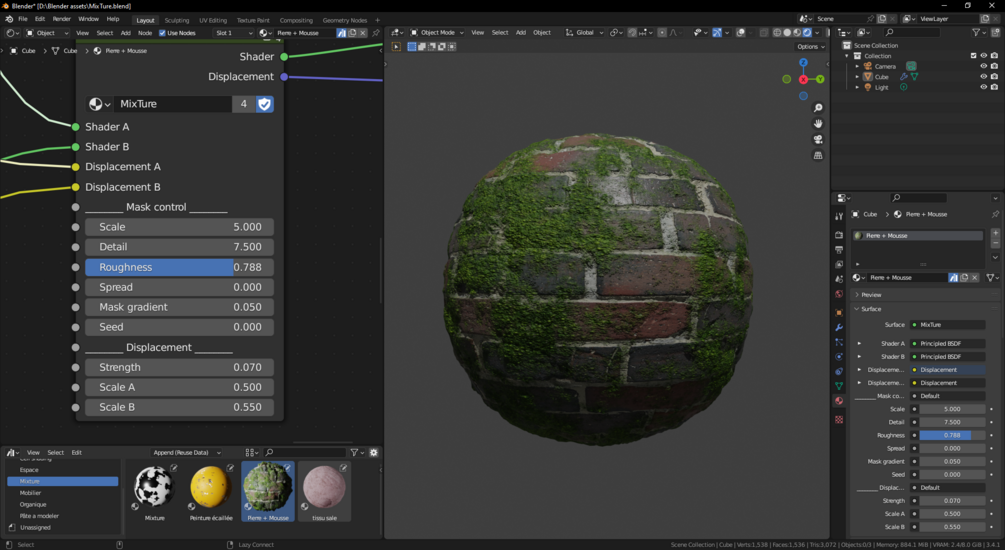Open the Object Mode dropdown
This screenshot has height=550, width=1005.
[436, 32]
